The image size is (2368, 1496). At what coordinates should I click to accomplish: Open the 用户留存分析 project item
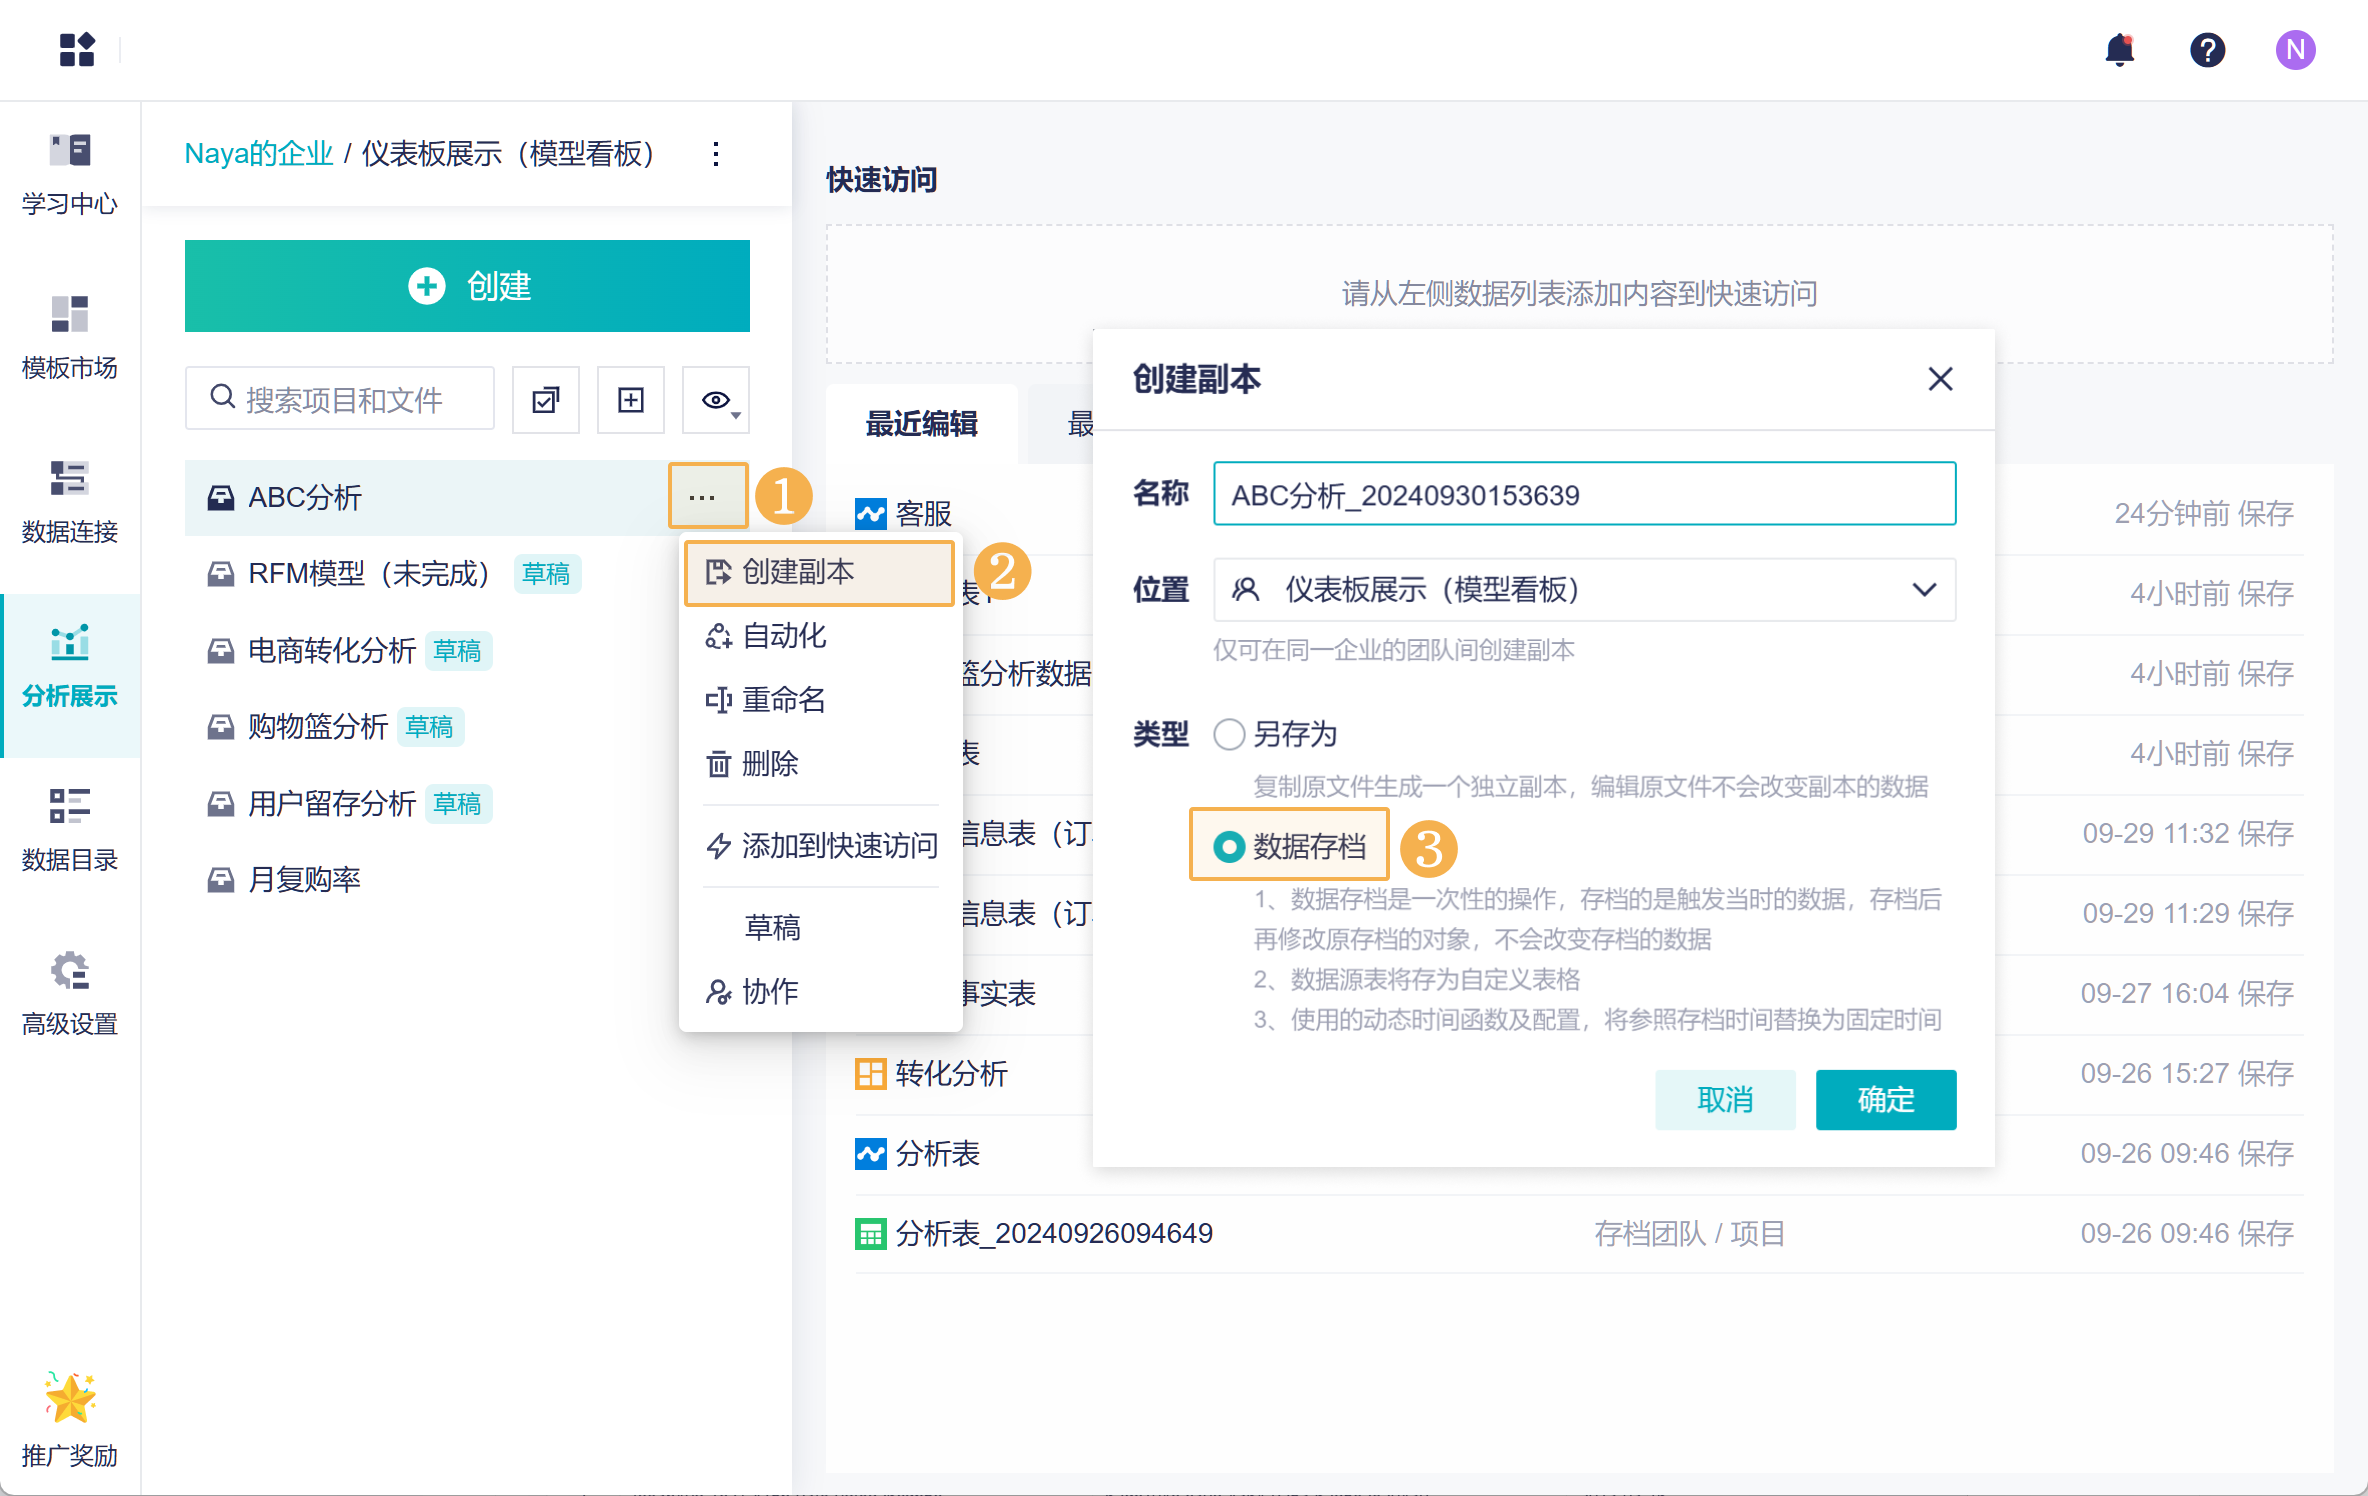pos(332,804)
